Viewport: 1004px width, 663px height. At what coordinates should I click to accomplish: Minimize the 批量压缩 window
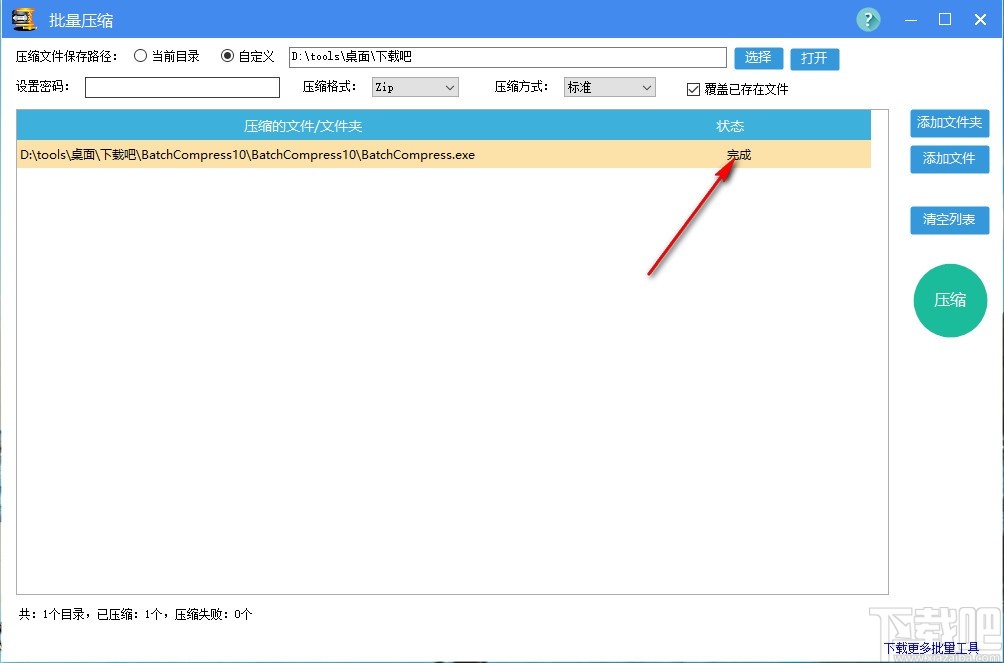click(911, 20)
